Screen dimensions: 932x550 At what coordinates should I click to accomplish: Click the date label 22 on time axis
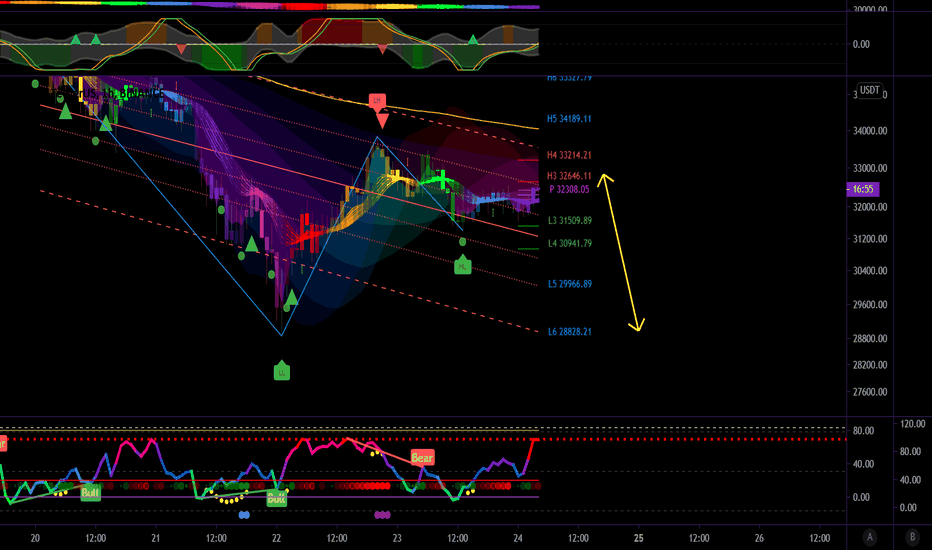pos(276,538)
